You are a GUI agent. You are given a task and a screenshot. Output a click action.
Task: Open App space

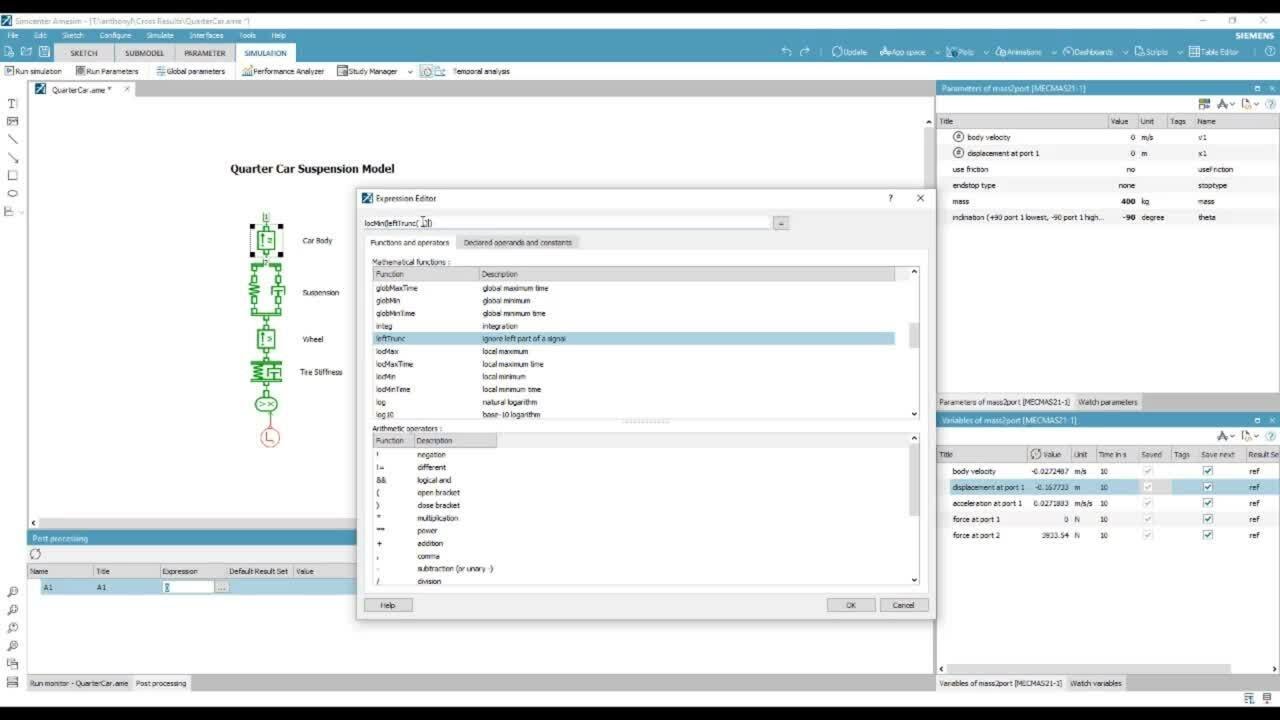tap(903, 52)
